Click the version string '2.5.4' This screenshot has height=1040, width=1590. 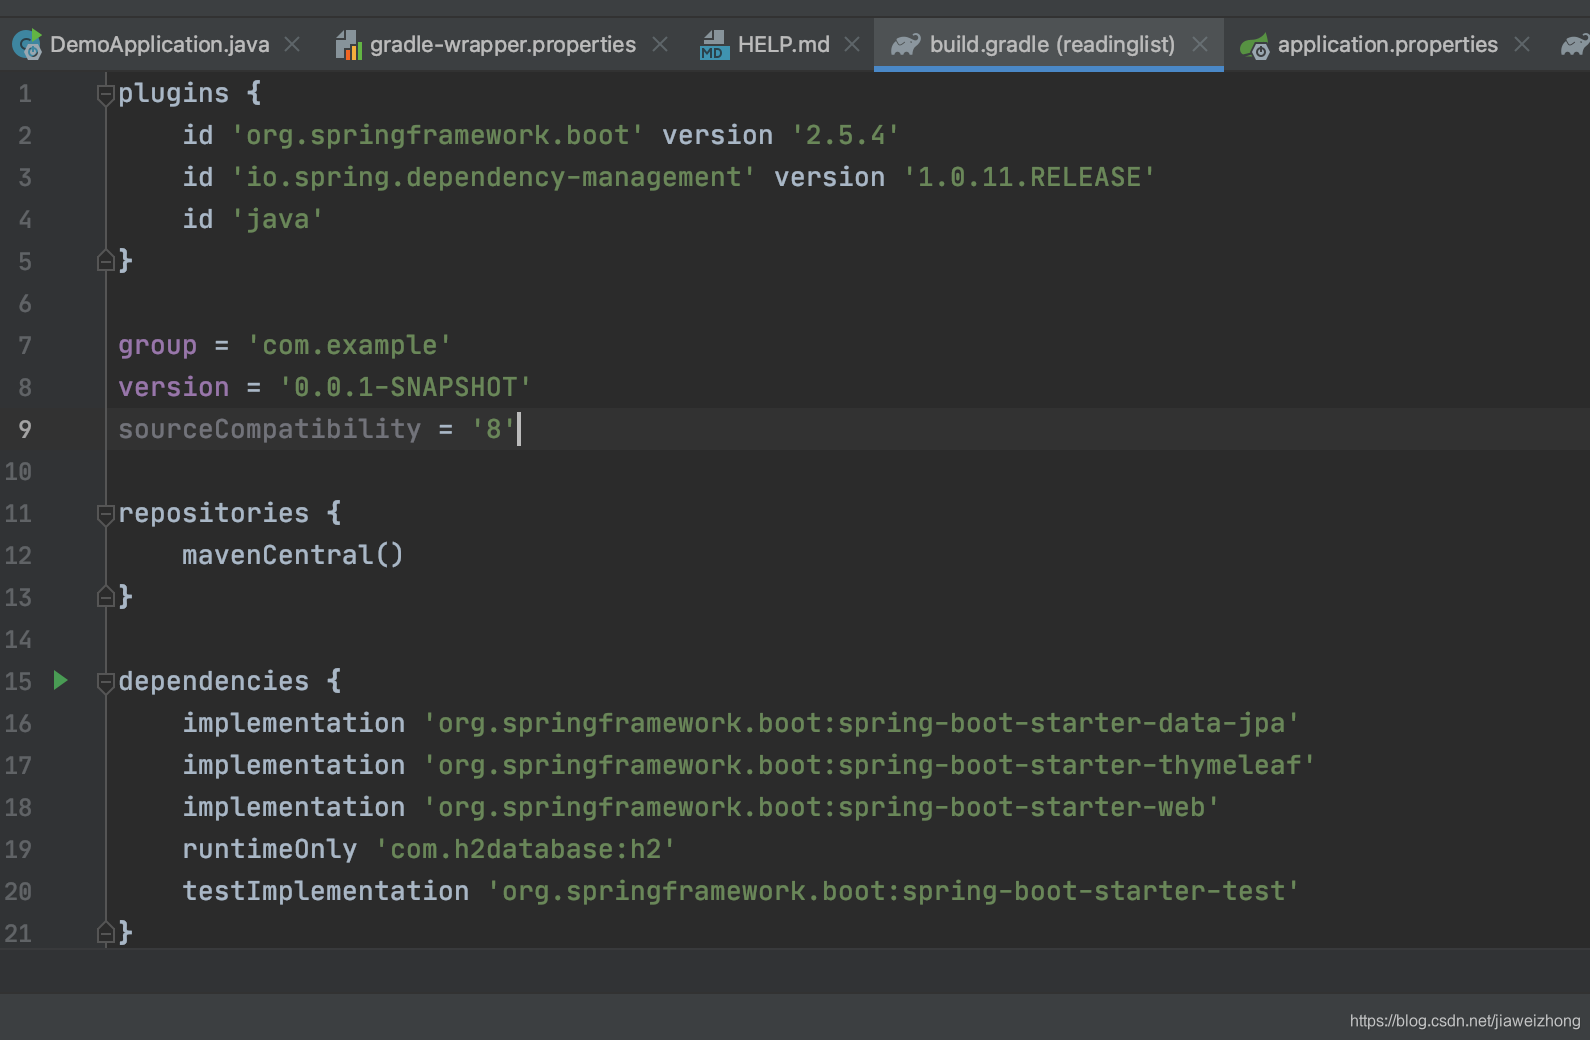(x=846, y=135)
